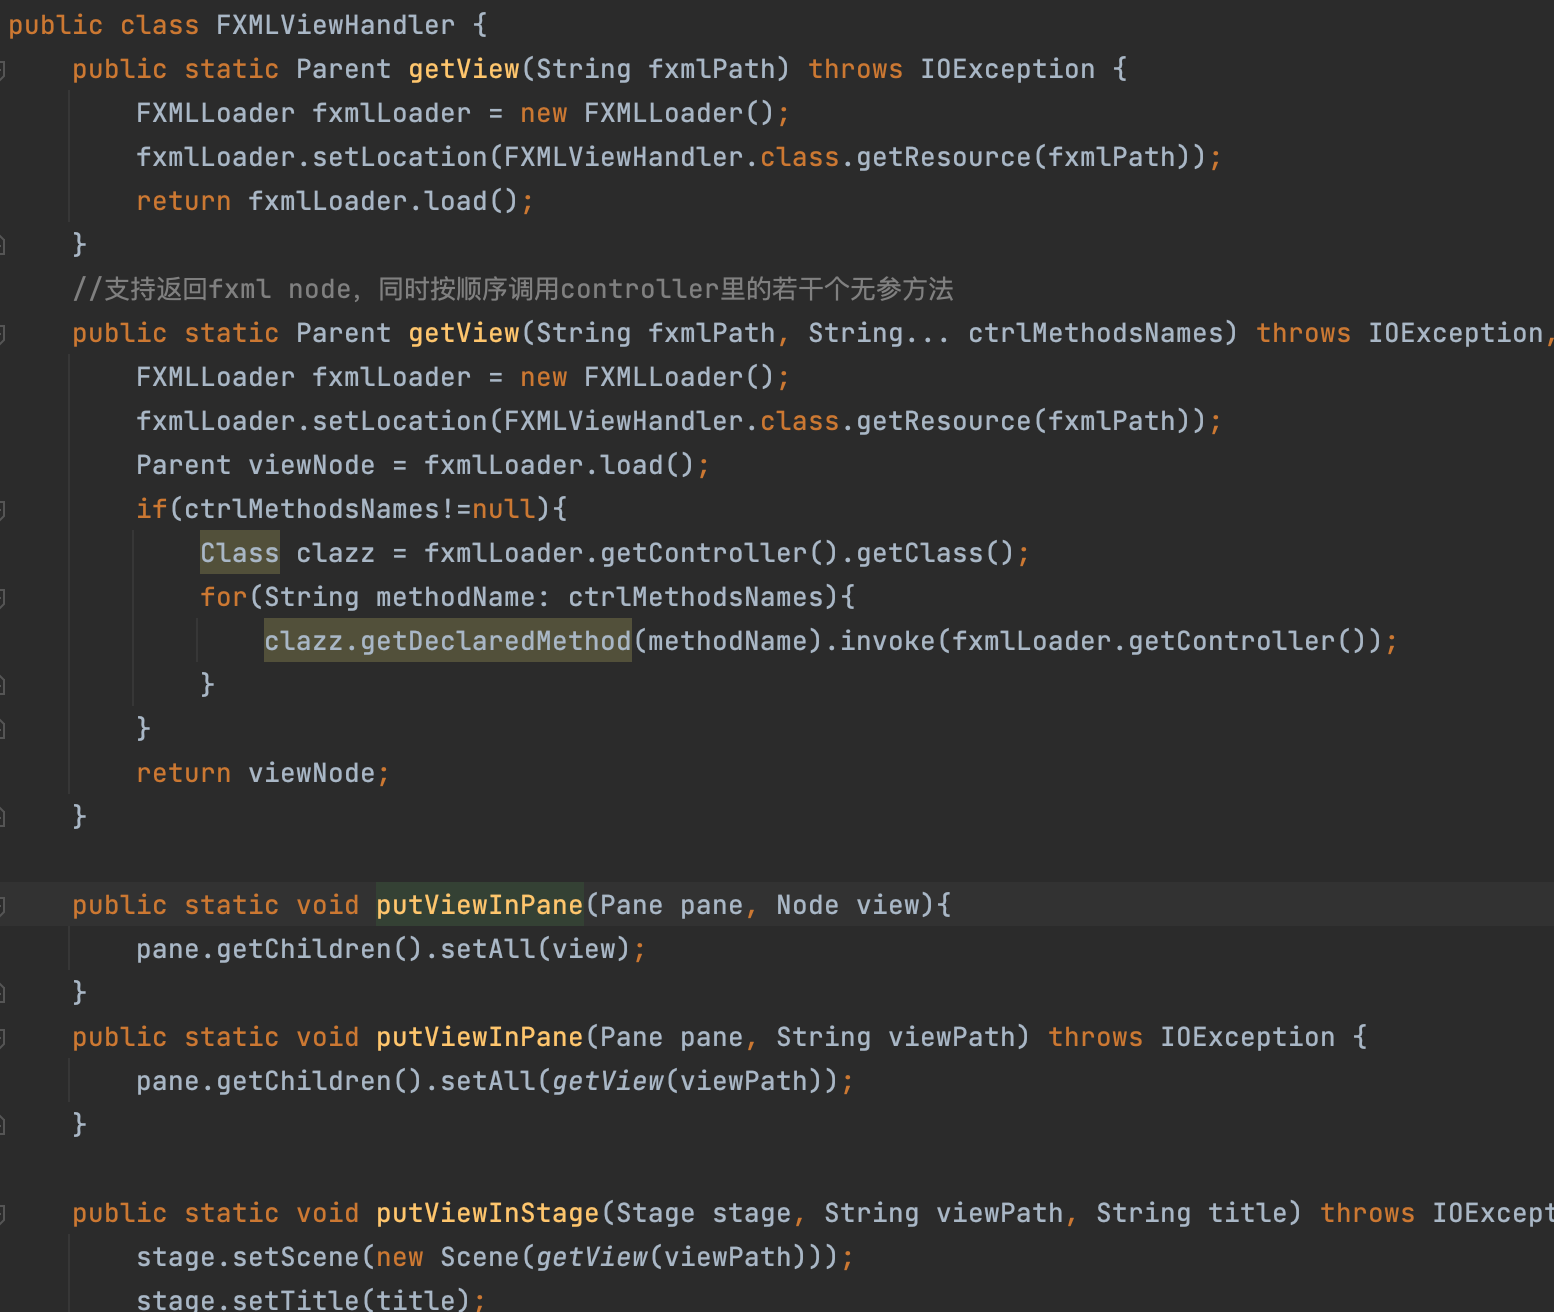The width and height of the screenshot is (1554, 1312).
Task: Click the gutter marker next to putViewInPane(Pane, String)
Action: pyautogui.click(x=5, y=1036)
